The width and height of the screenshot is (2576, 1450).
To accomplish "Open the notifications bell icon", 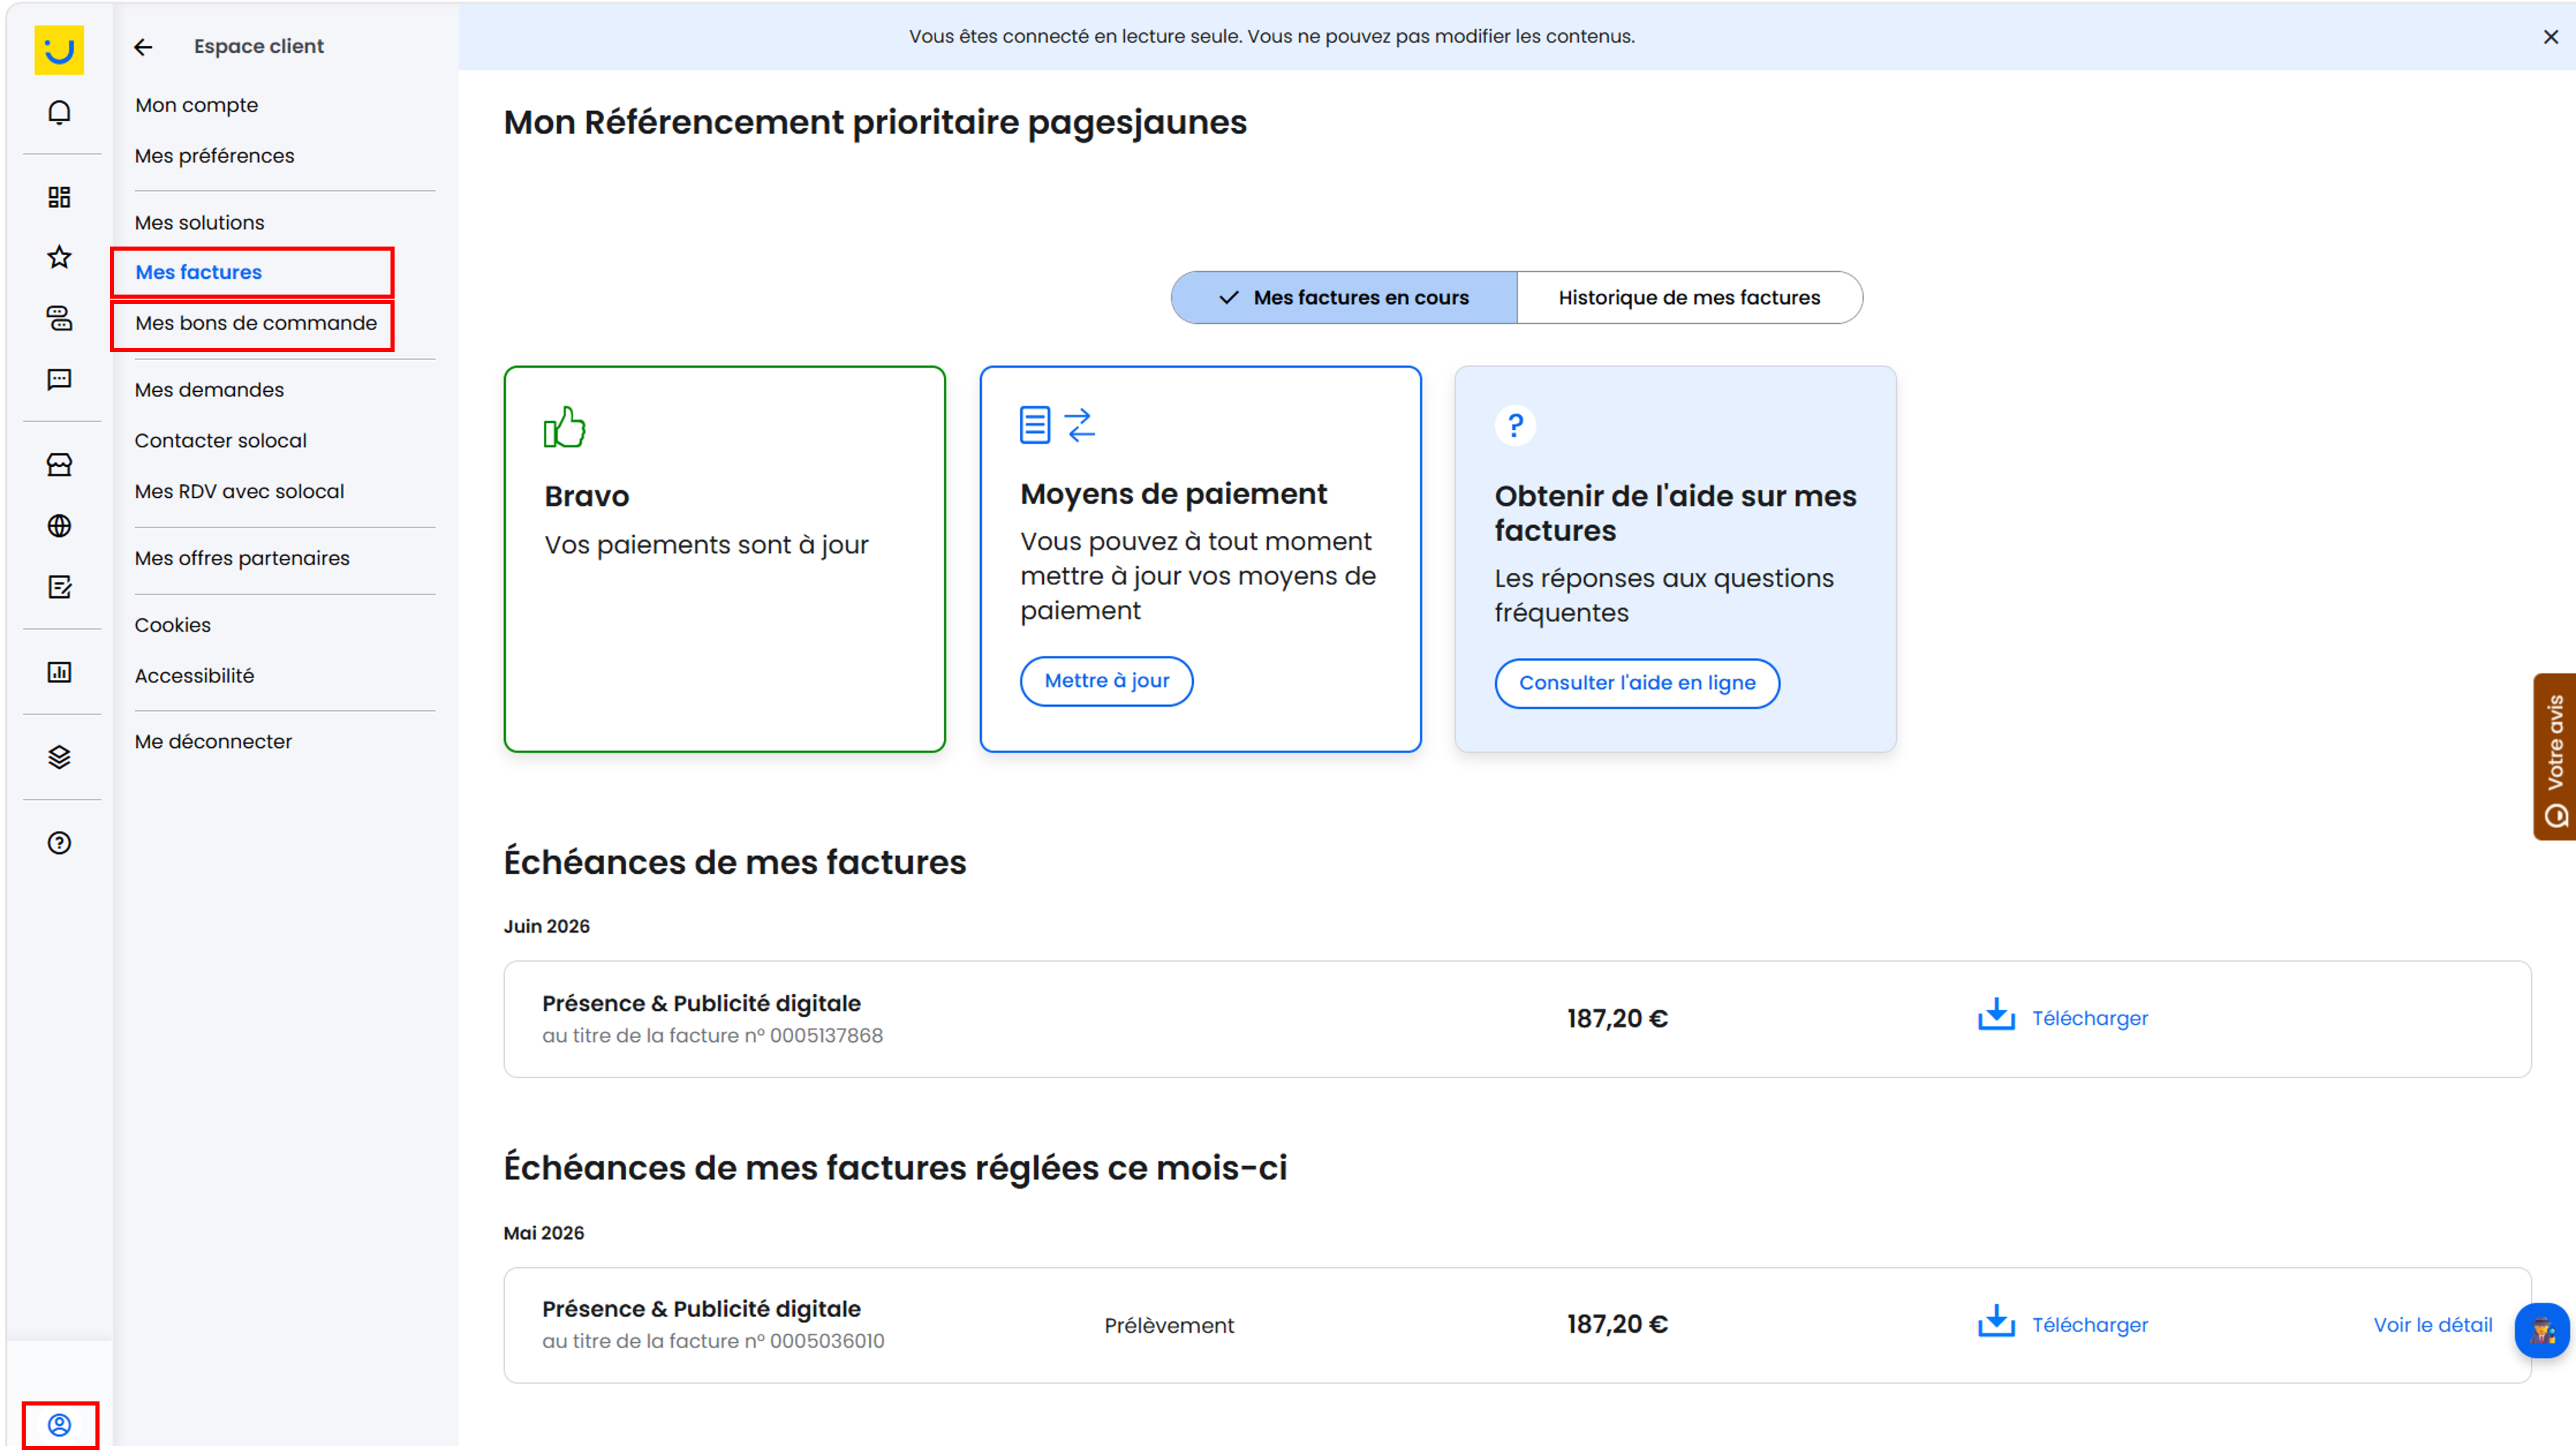I will (59, 112).
